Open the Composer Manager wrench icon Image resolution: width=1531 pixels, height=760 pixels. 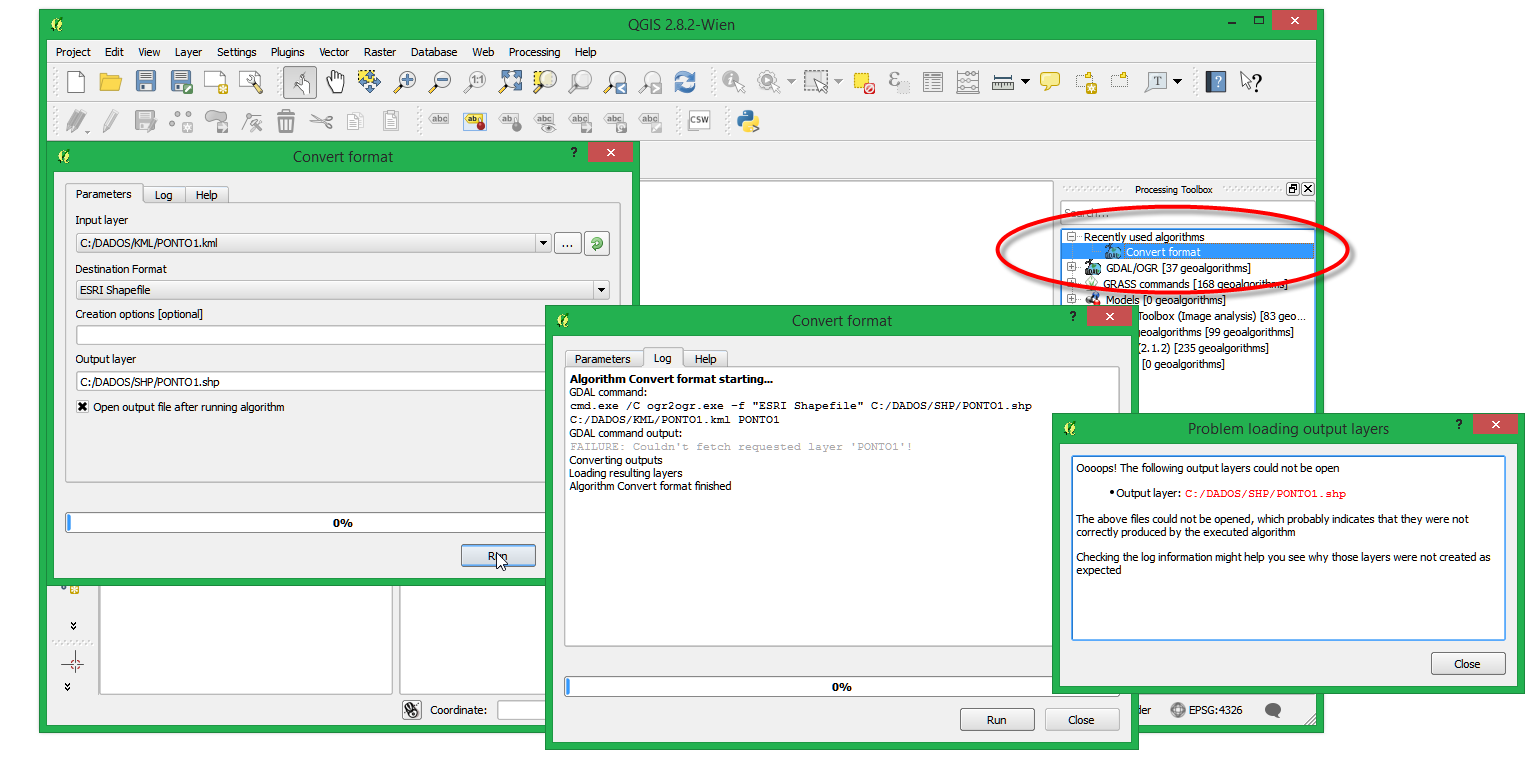point(251,82)
